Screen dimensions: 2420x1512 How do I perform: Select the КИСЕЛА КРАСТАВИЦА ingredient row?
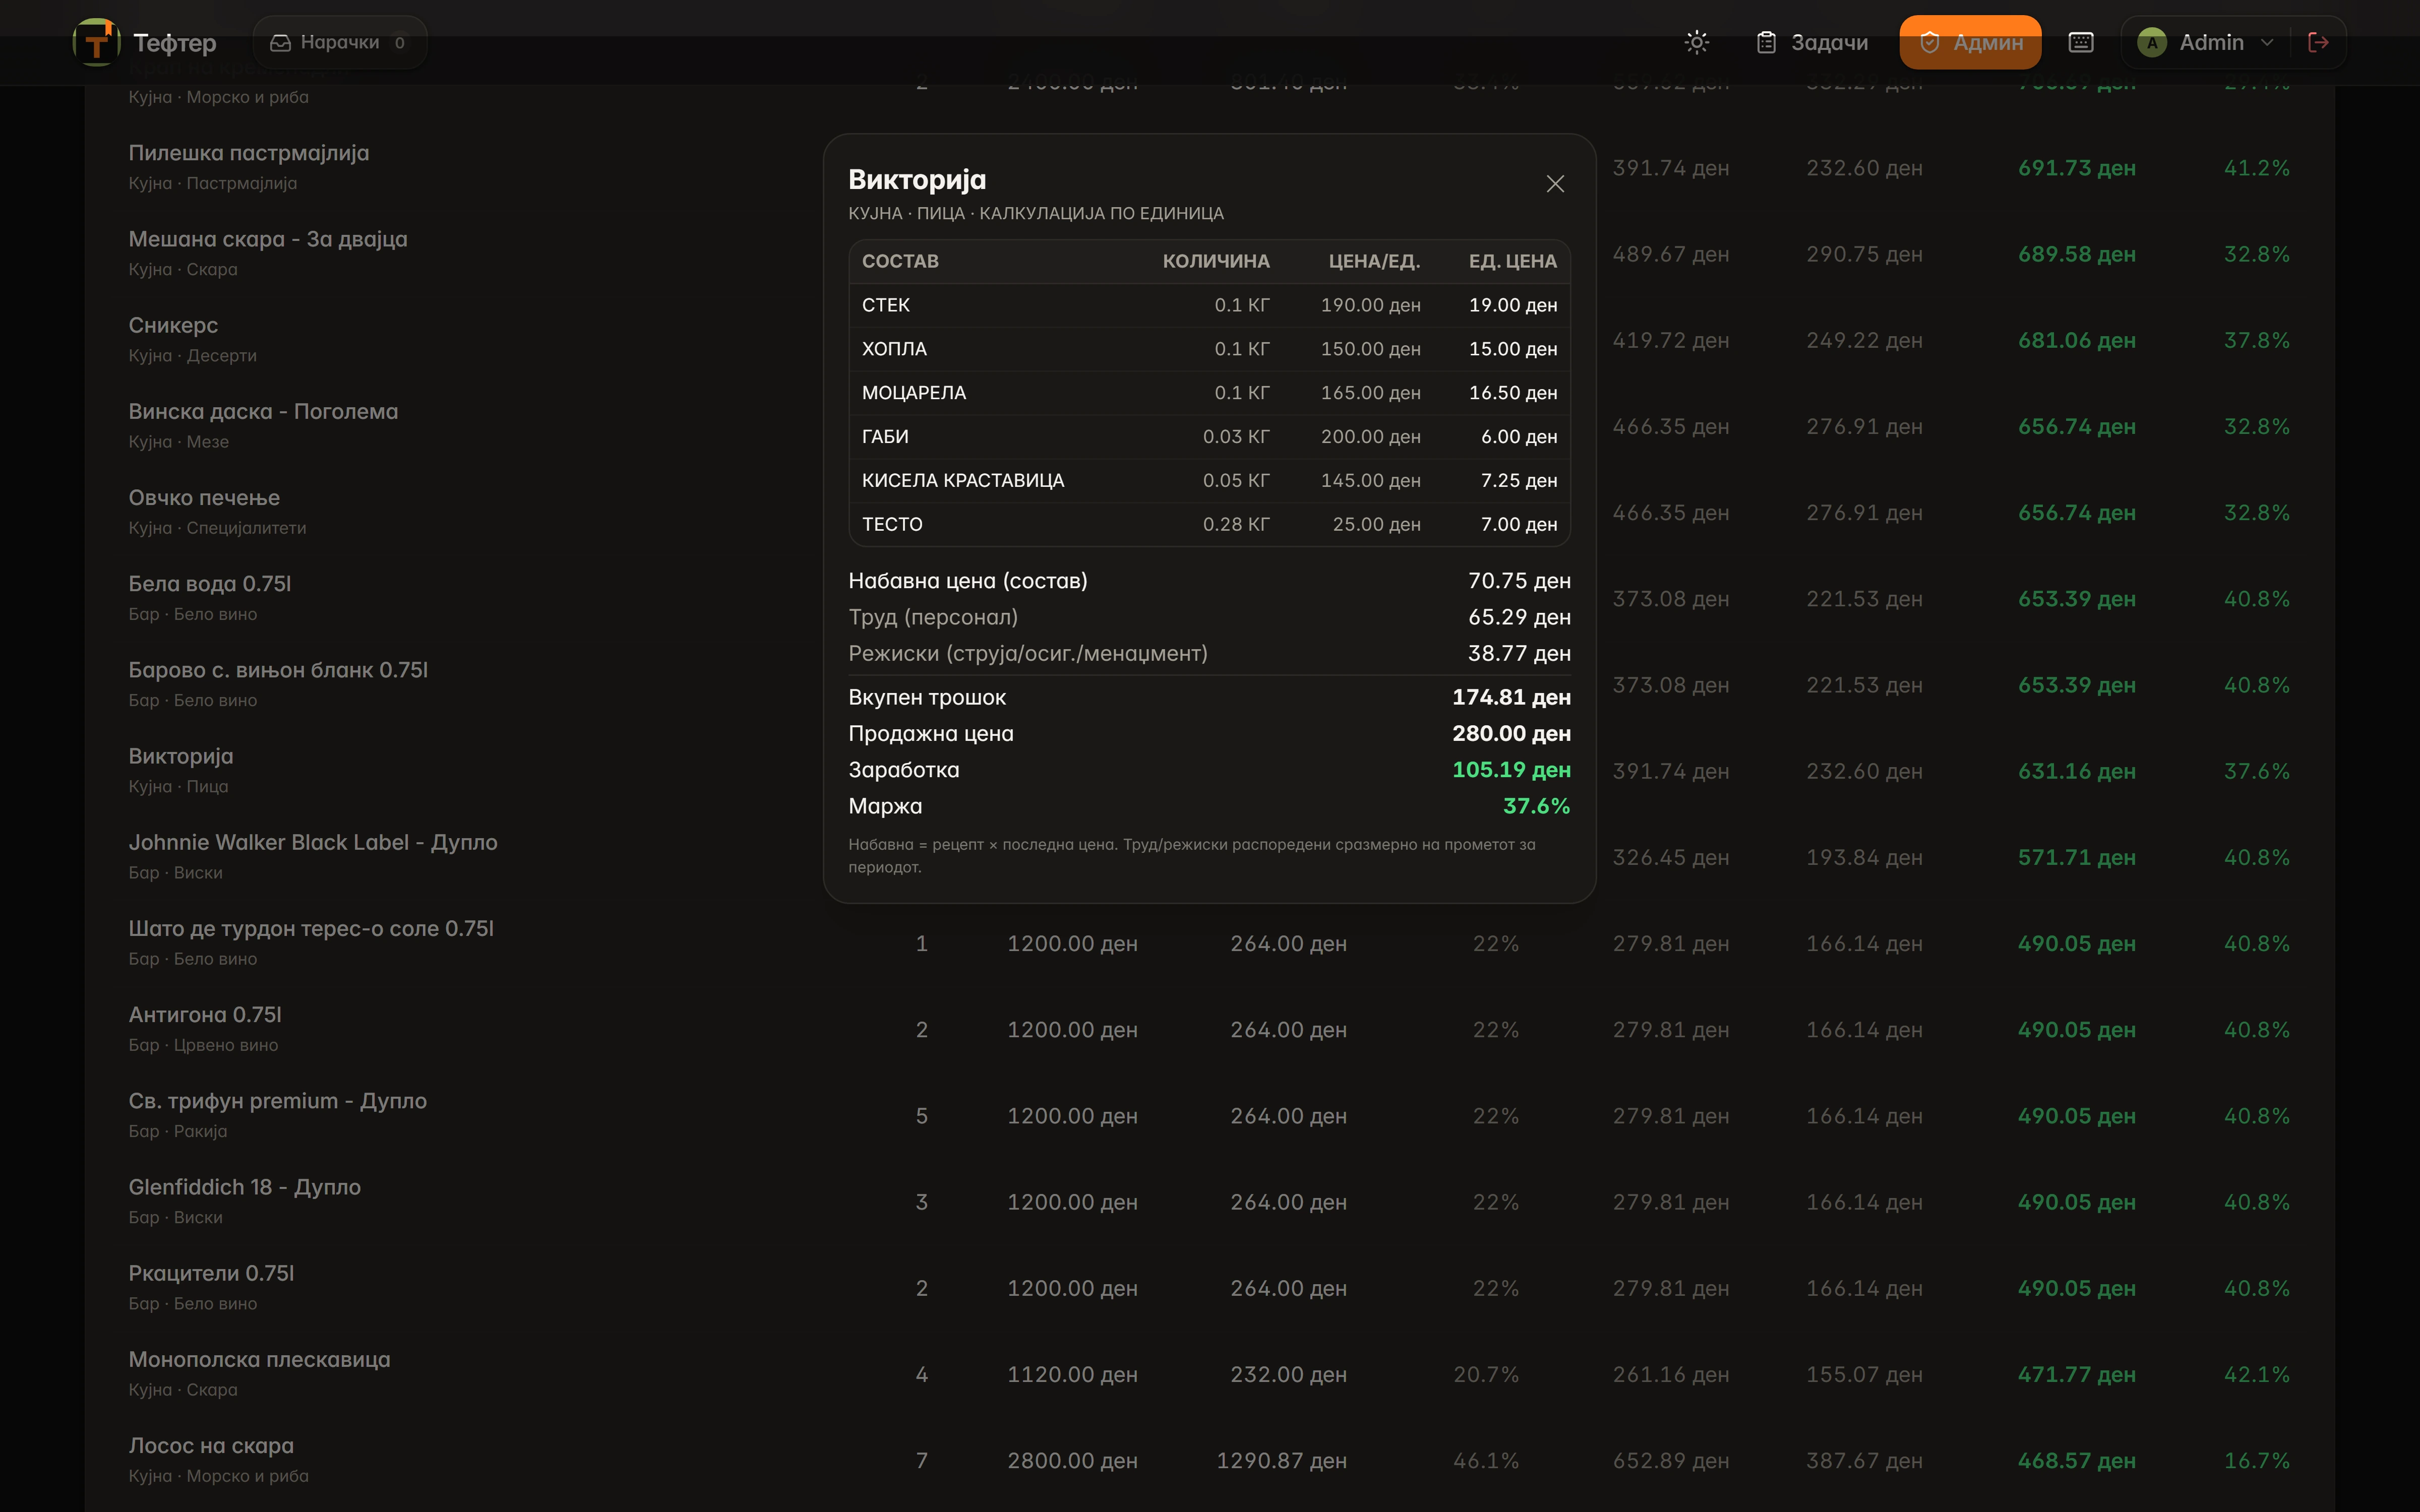[1209, 481]
